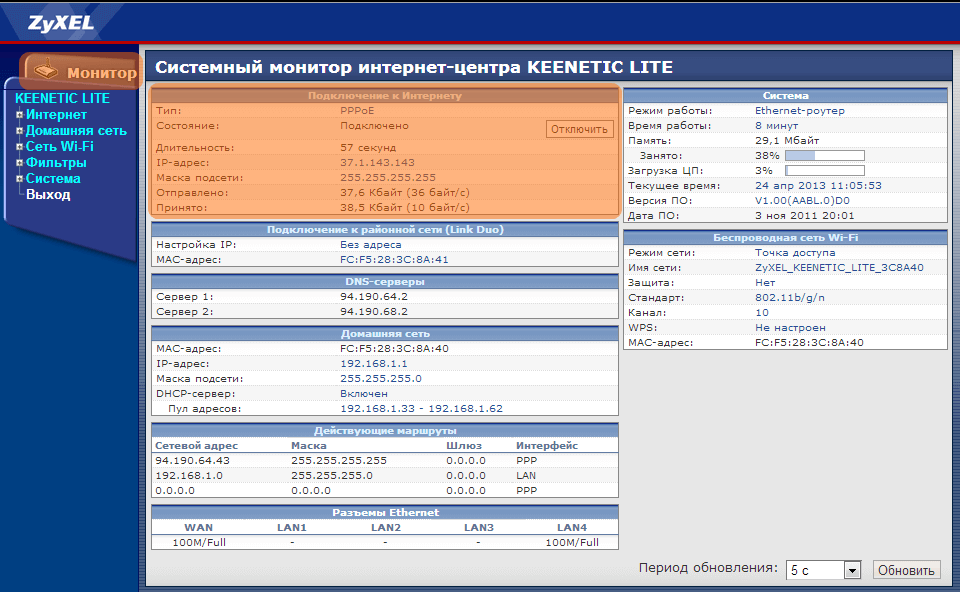Click the IP address 37.1.143.143 value
Image resolution: width=960 pixels, height=592 pixels.
[377, 162]
